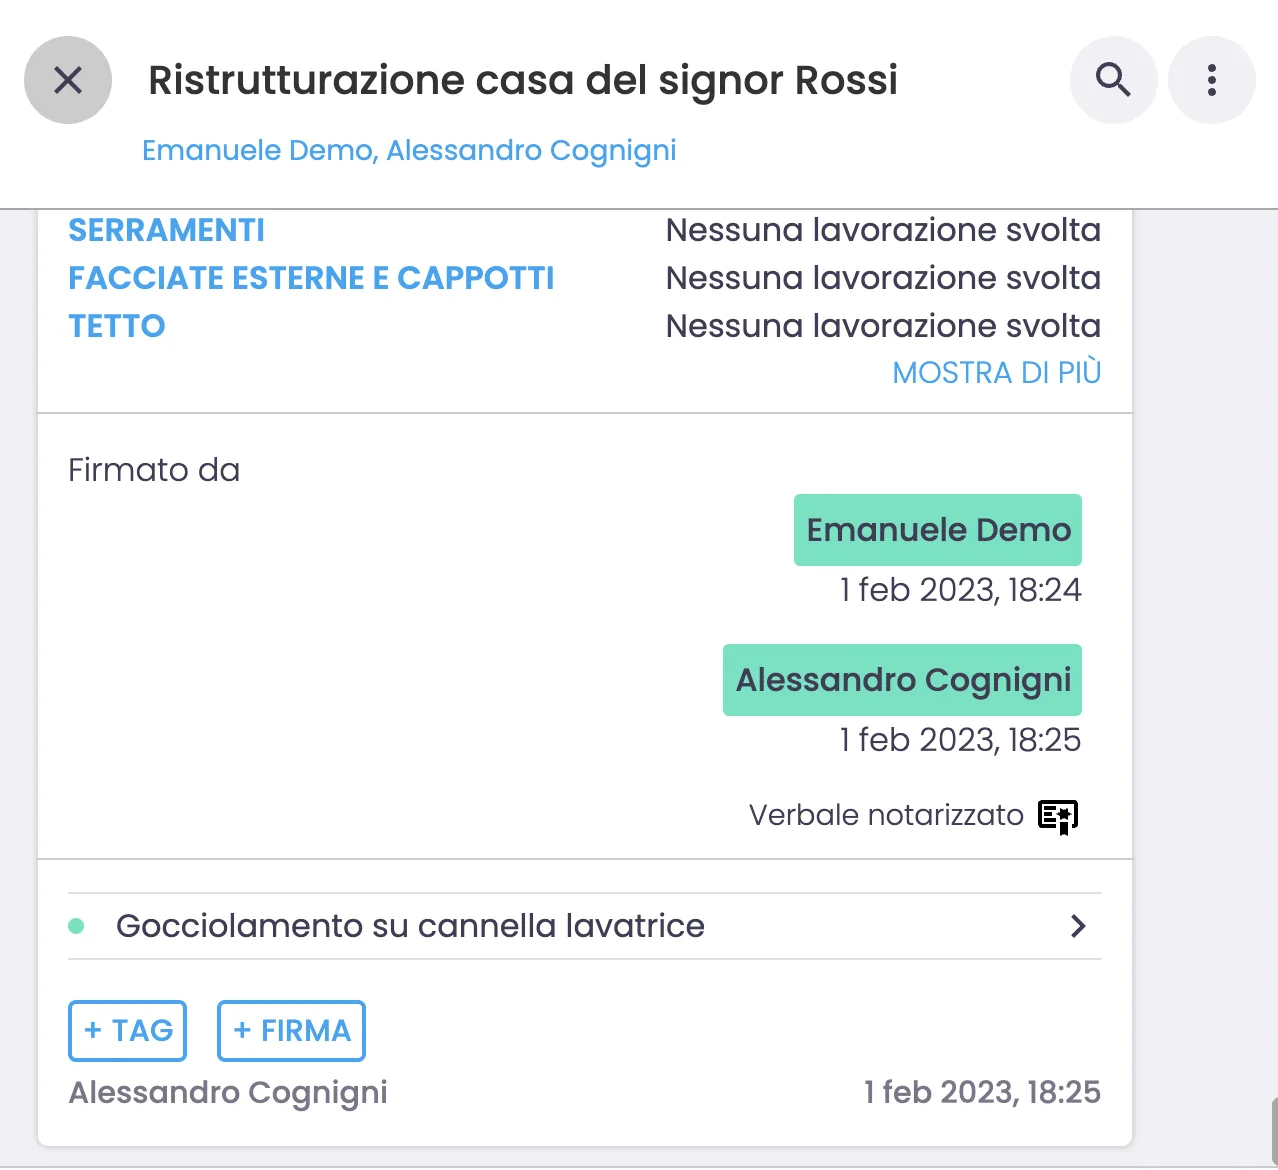This screenshot has width=1278, height=1170.
Task: Open the three-dot more options menu
Action: [x=1211, y=80]
